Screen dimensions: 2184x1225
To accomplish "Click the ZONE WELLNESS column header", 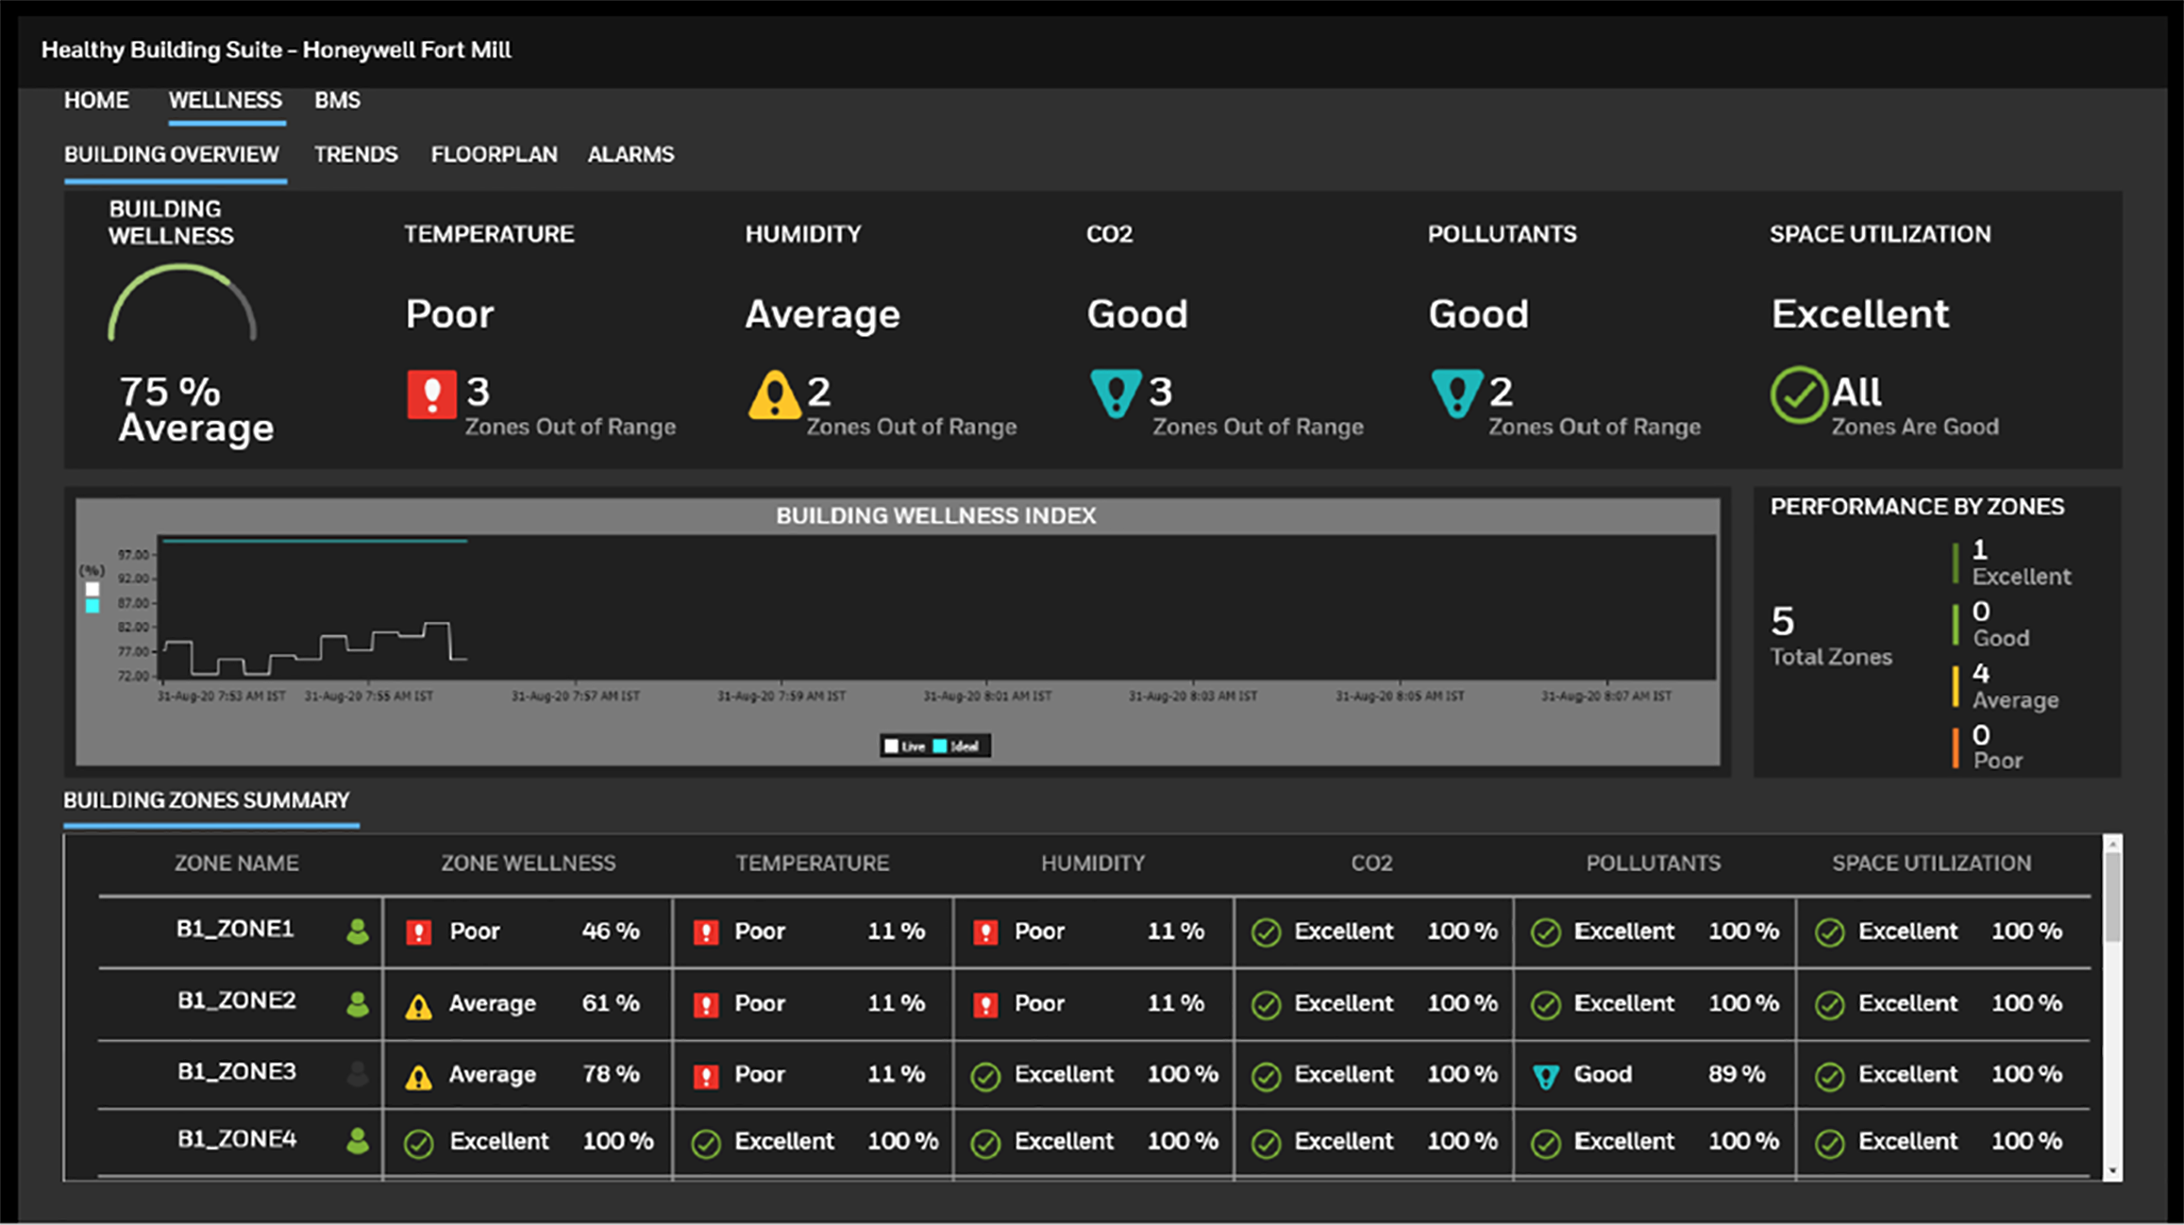I will pos(528,863).
